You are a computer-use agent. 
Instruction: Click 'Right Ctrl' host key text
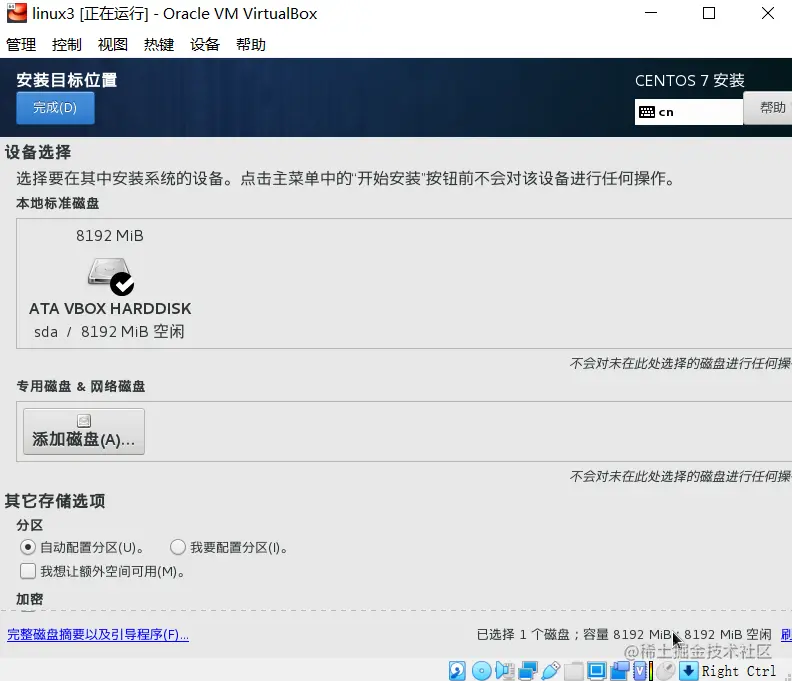click(x=738, y=671)
